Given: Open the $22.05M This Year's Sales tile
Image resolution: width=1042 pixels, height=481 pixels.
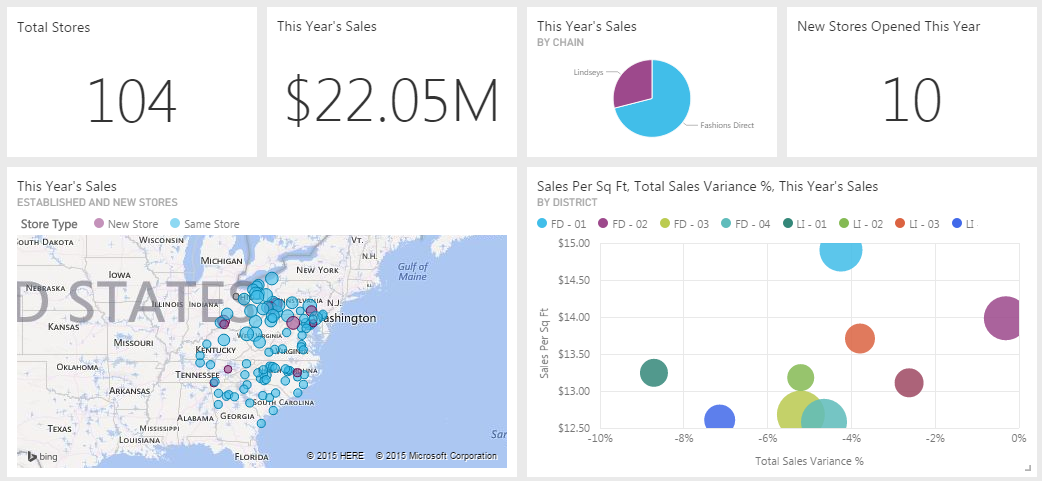Looking at the screenshot, I should (391, 82).
